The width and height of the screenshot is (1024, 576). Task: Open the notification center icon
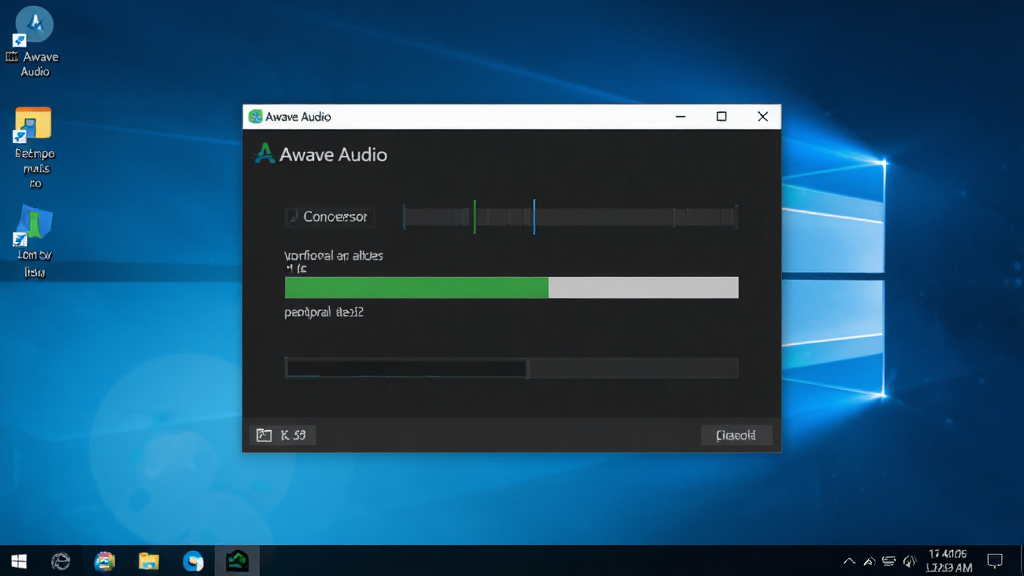click(x=995, y=561)
